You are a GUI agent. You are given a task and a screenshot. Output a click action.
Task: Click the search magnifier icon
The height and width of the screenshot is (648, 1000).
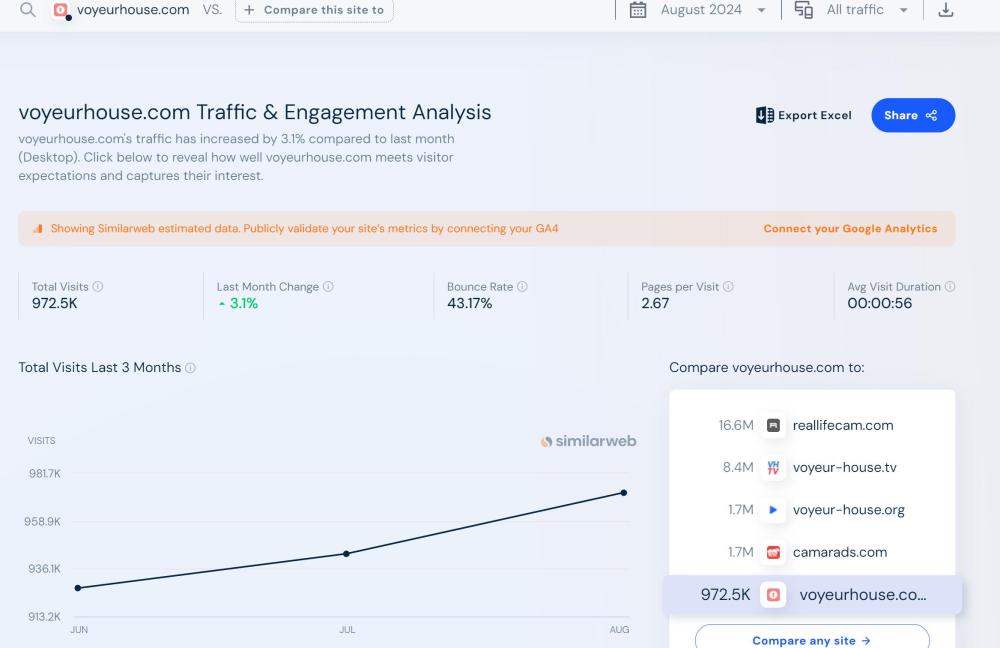(x=28, y=10)
